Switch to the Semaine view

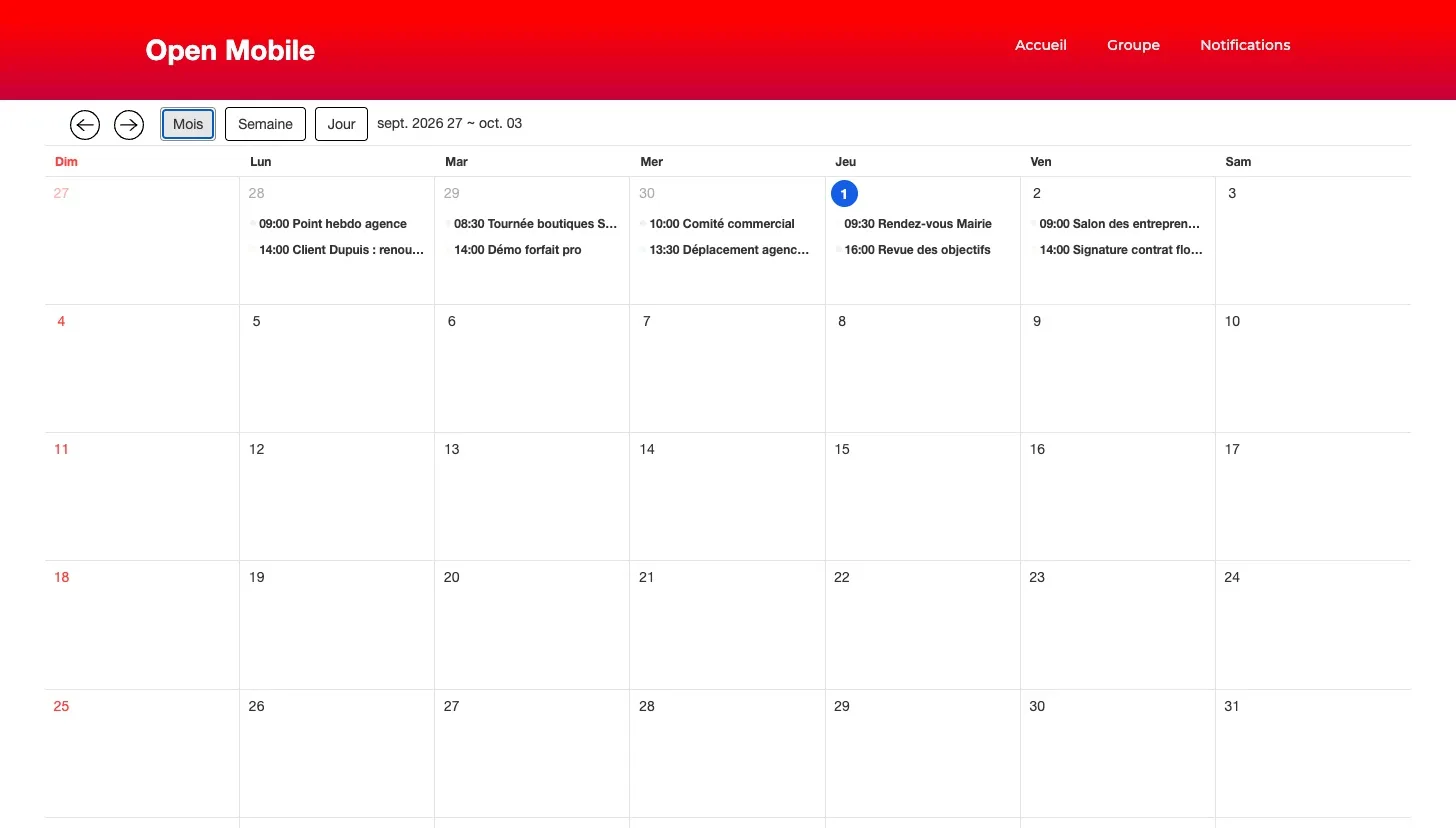[265, 124]
